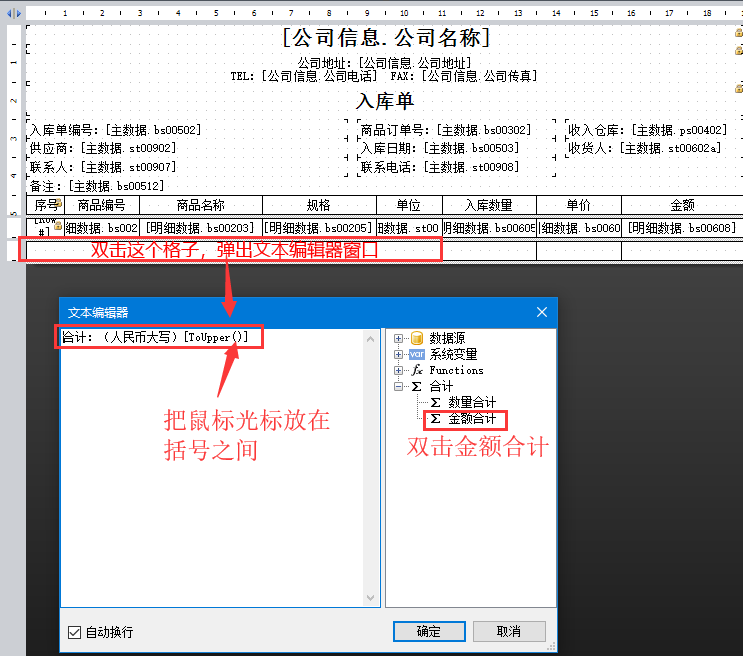743x656 pixels.
Task: Click the text editor scrollbar down arrow
Action: click(x=371, y=597)
